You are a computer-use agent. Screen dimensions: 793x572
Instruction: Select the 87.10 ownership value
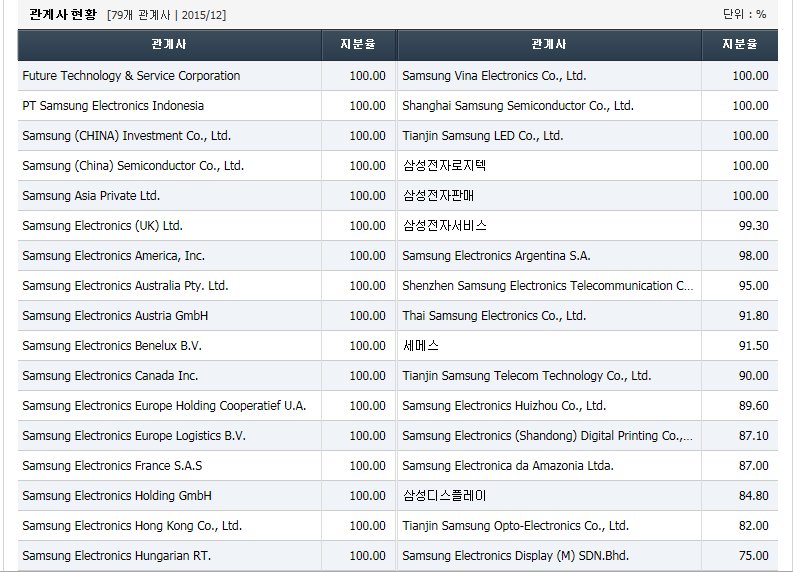[x=754, y=436]
